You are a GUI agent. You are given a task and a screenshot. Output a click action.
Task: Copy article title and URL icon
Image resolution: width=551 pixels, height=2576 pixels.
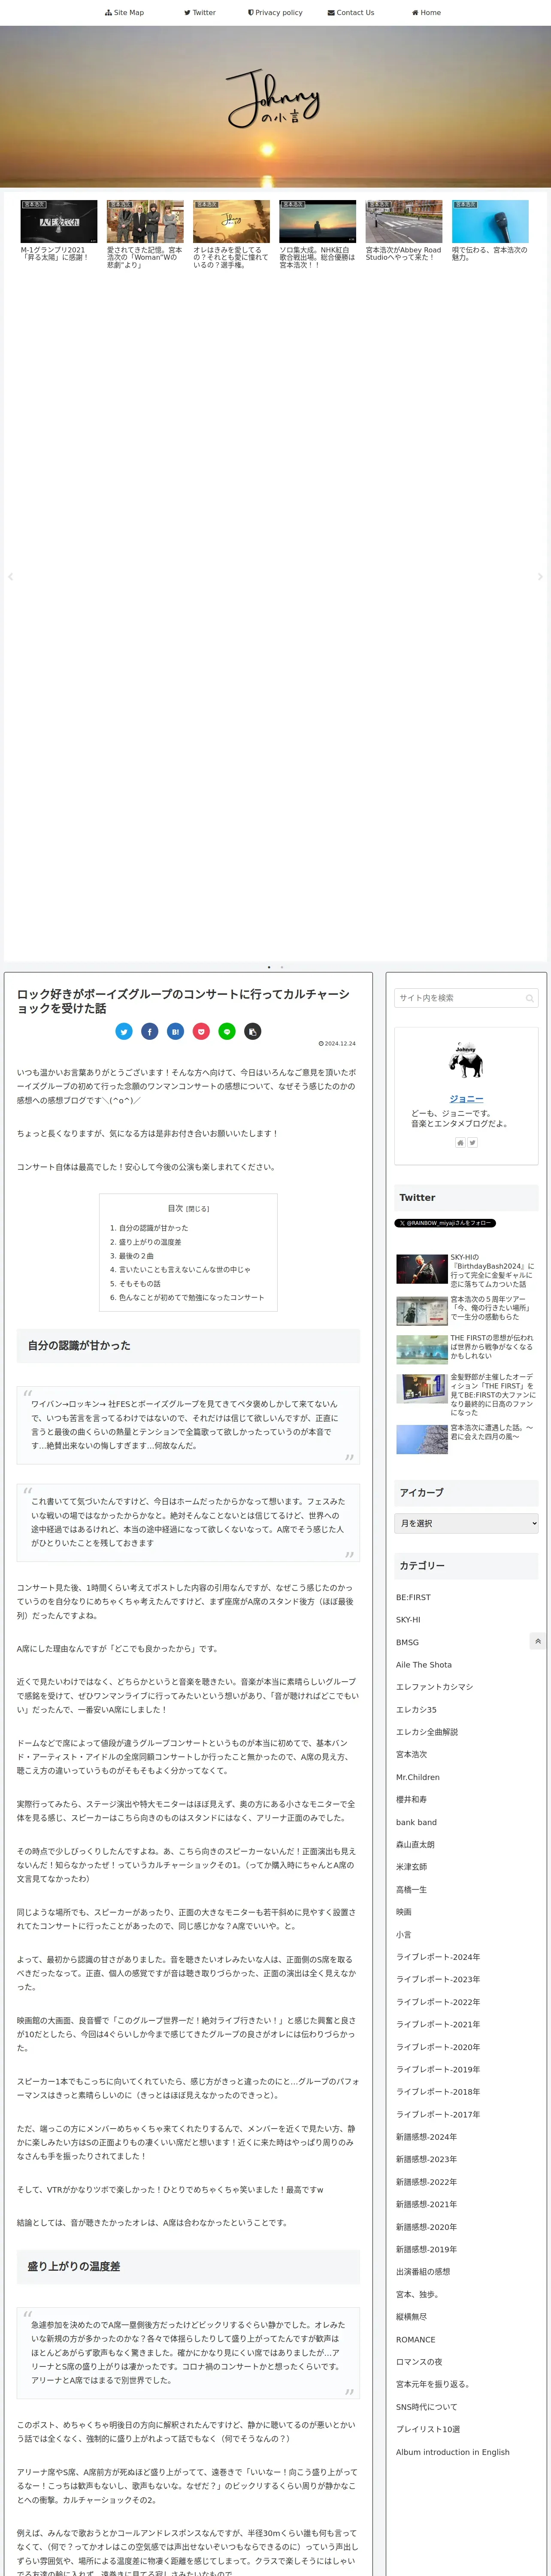click(253, 1031)
